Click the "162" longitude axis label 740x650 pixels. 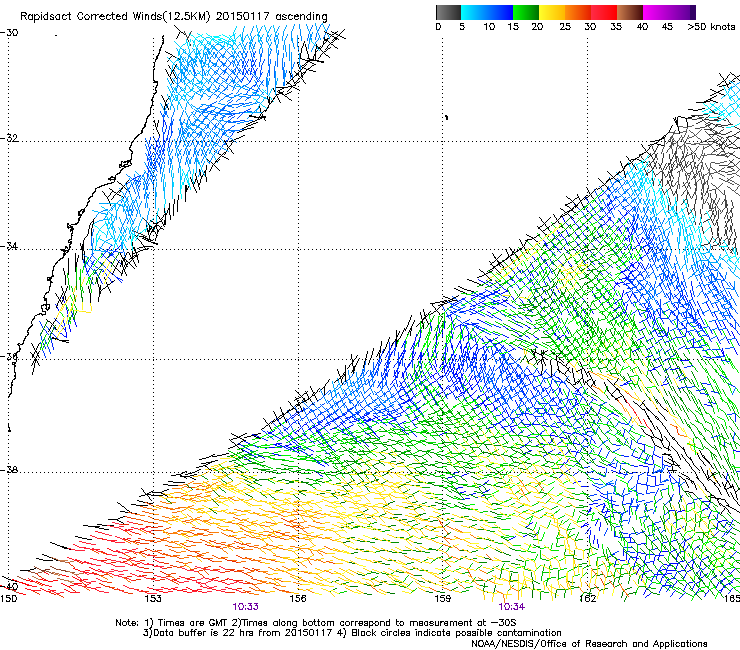[x=587, y=599]
